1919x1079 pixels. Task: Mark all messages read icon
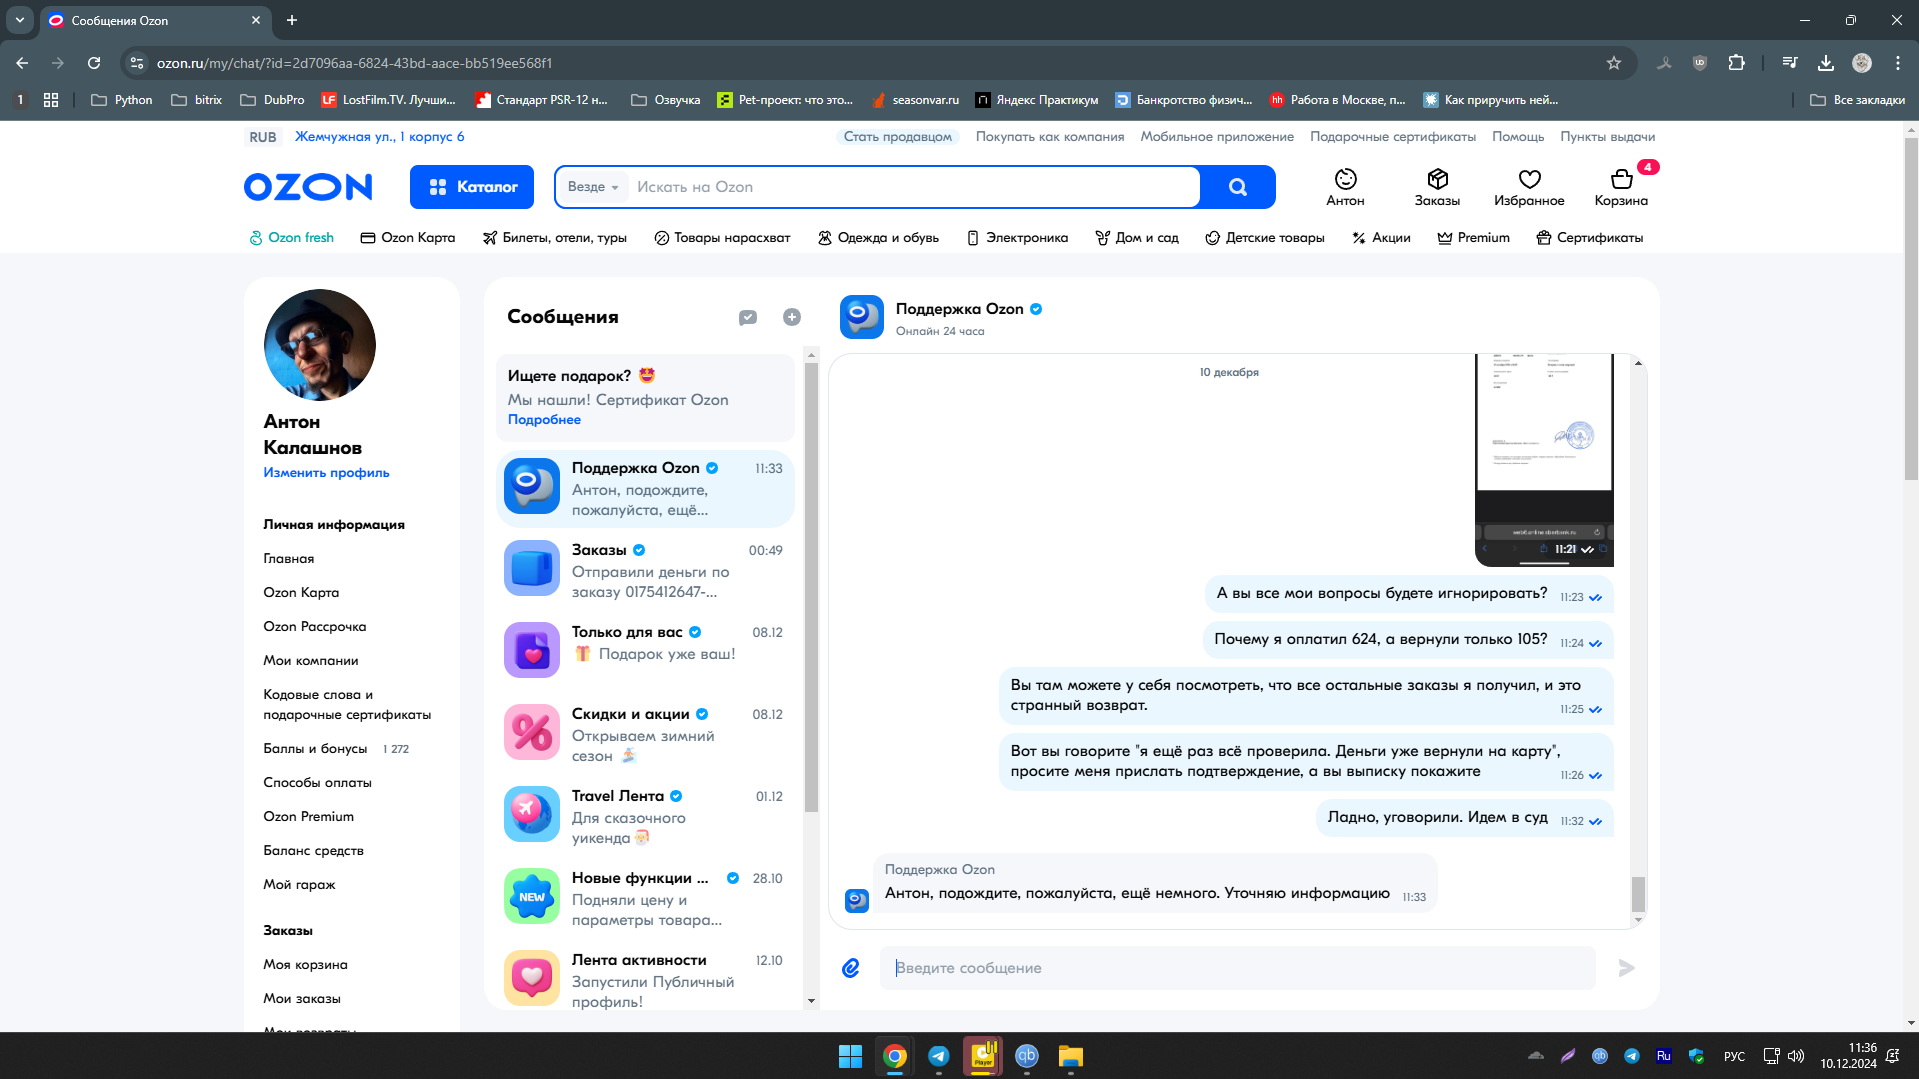pos(748,317)
